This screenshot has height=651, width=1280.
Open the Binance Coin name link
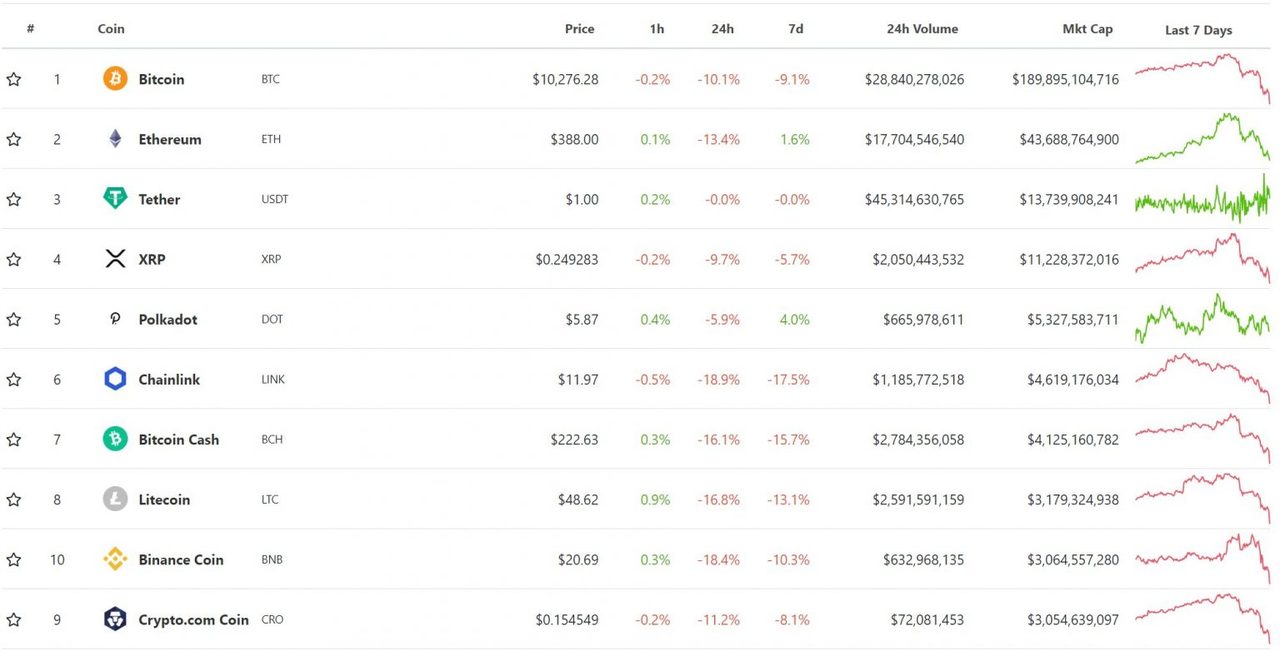[x=181, y=559]
